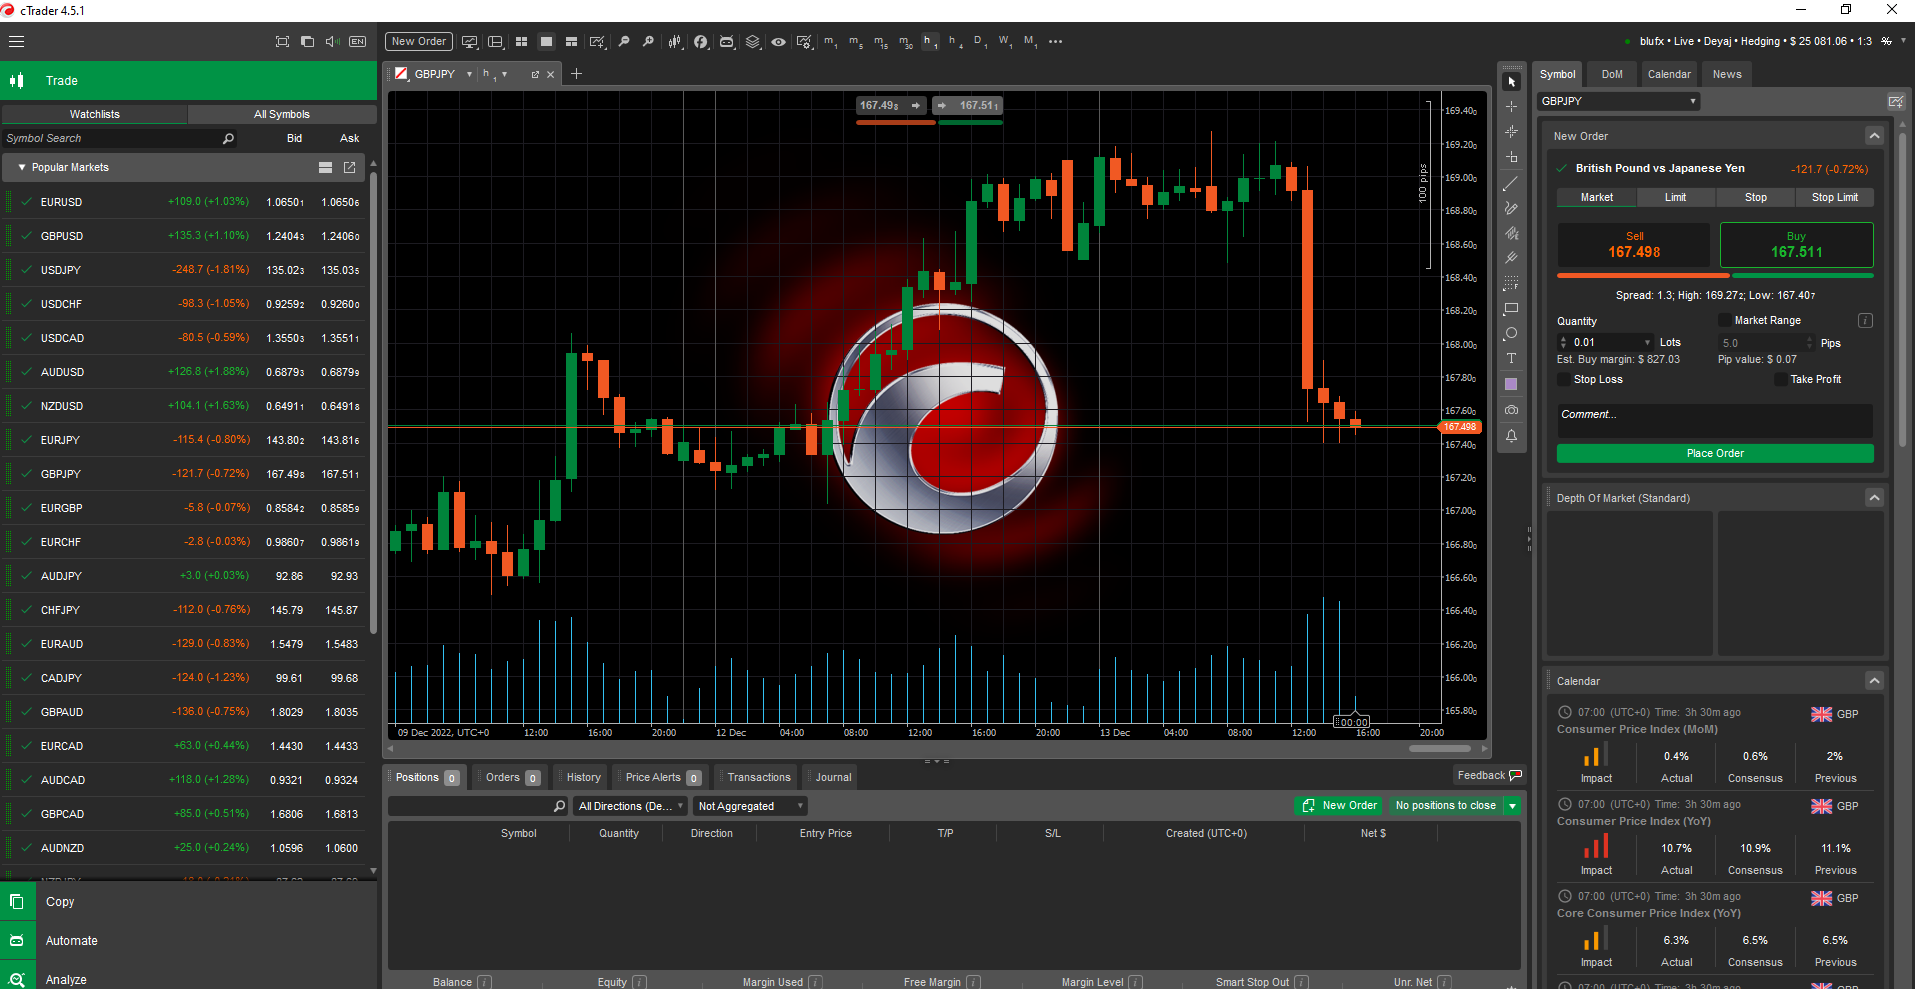
Task: Click the zoom in magnifier
Action: tap(648, 42)
